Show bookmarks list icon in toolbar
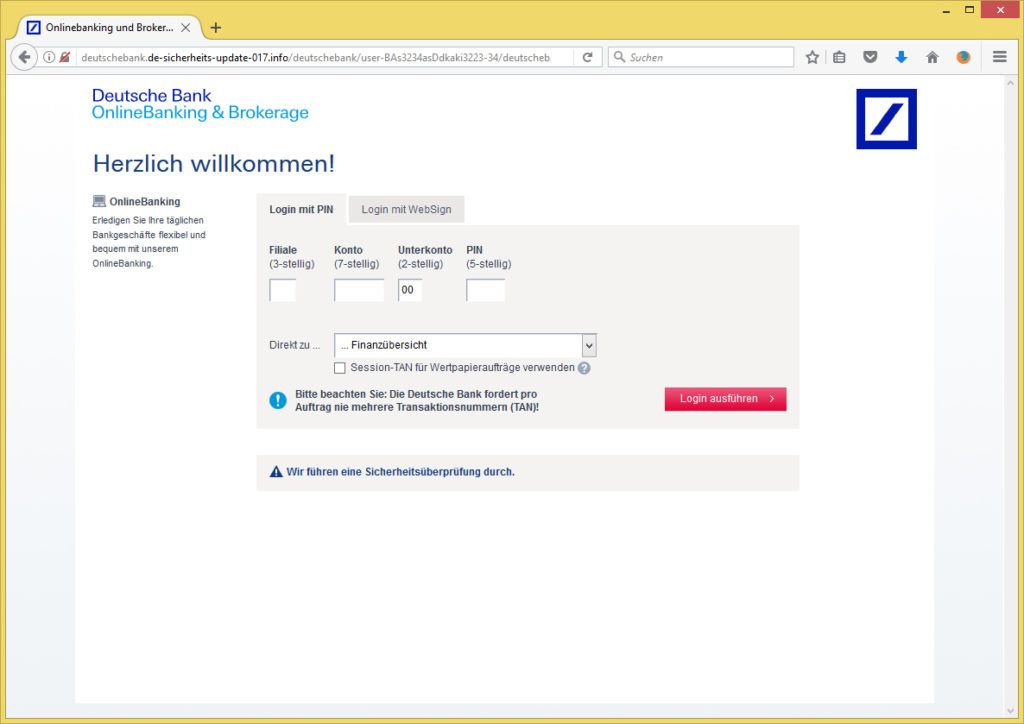 pyautogui.click(x=839, y=57)
